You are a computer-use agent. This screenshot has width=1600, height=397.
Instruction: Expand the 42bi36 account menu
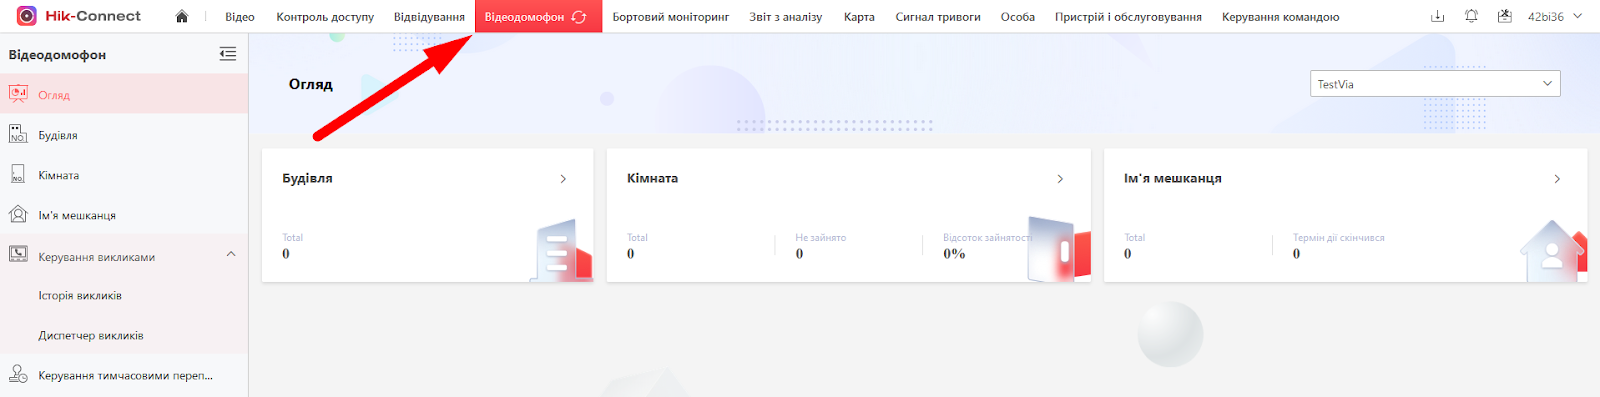(x=1555, y=17)
